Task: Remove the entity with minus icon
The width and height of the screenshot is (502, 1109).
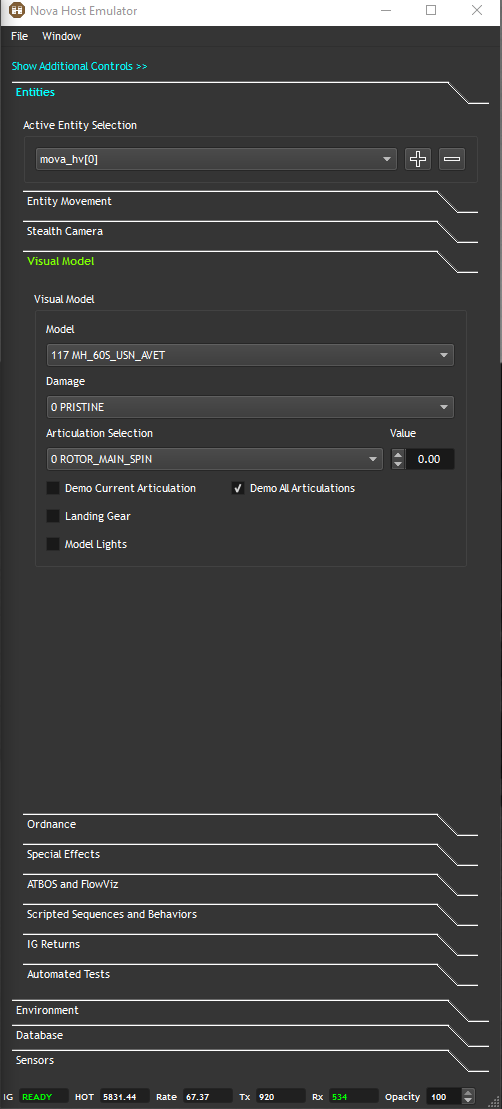Action: 452,159
